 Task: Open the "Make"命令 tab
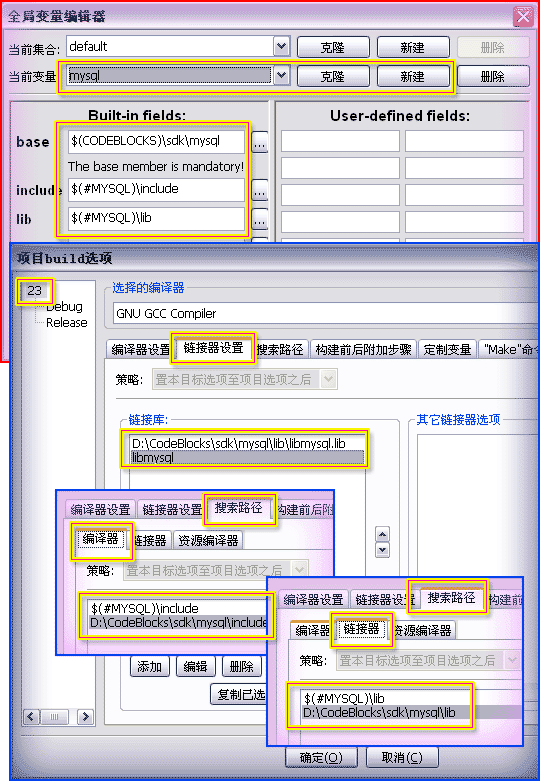(508, 350)
